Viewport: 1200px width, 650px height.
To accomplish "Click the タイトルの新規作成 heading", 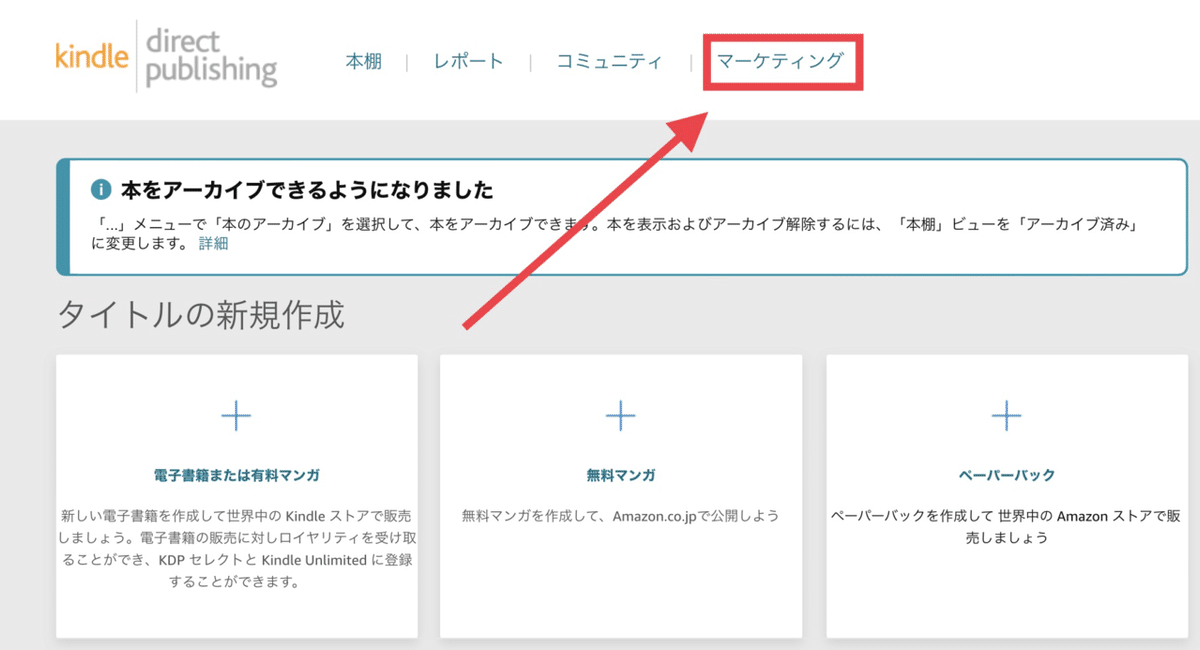I will pyautogui.click(x=201, y=315).
